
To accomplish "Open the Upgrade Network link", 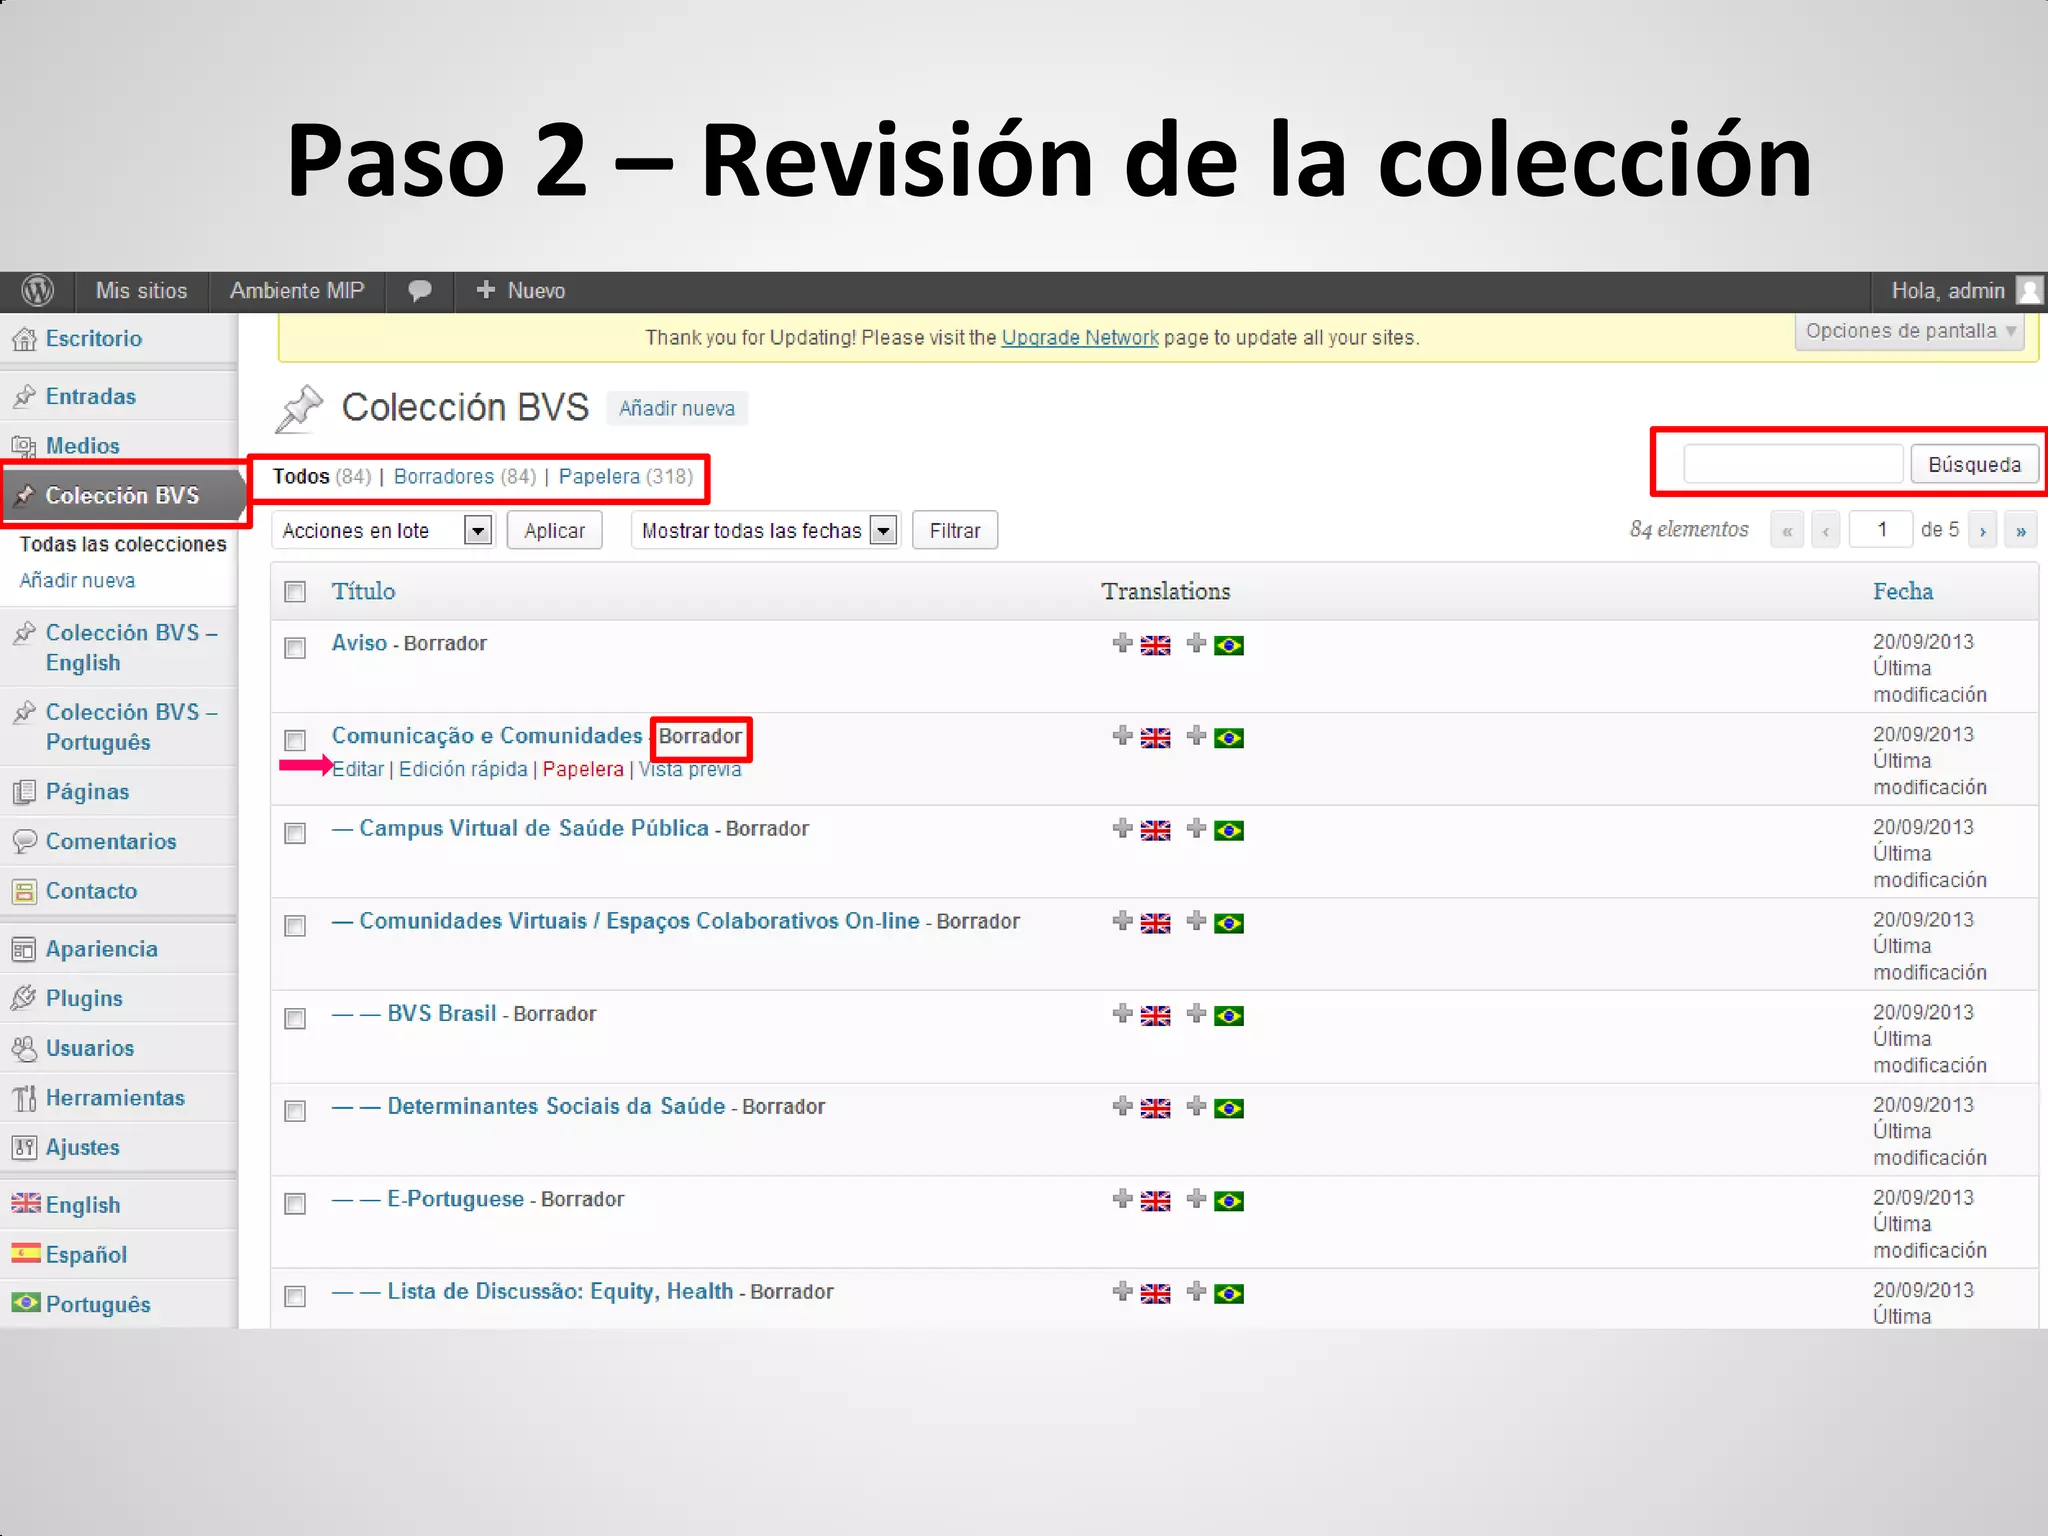I will pos(1080,337).
